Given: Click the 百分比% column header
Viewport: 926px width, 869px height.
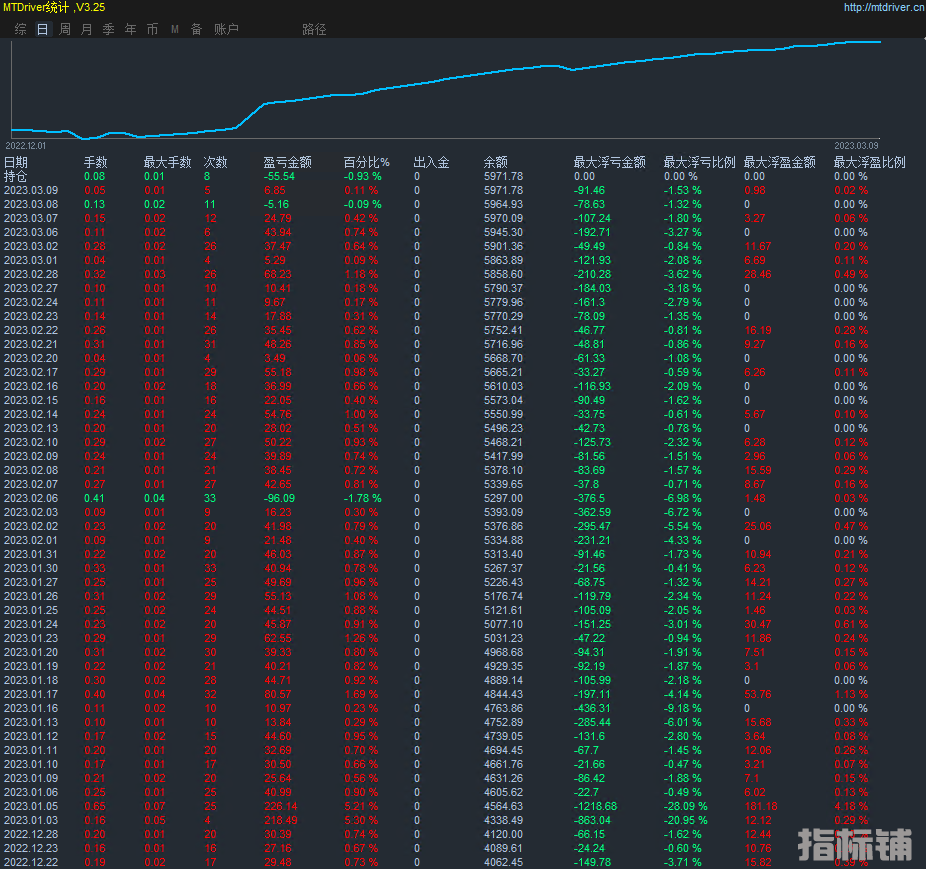Looking at the screenshot, I should tap(366, 162).
